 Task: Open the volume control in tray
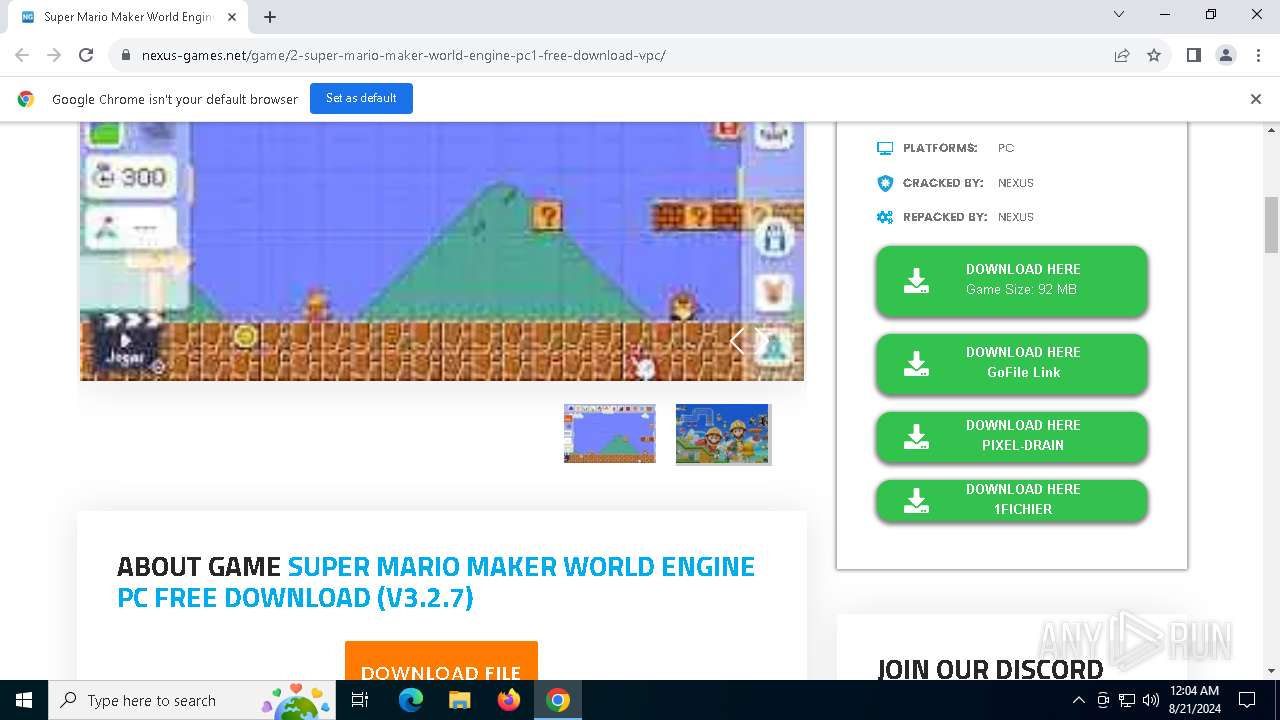tap(1150, 700)
